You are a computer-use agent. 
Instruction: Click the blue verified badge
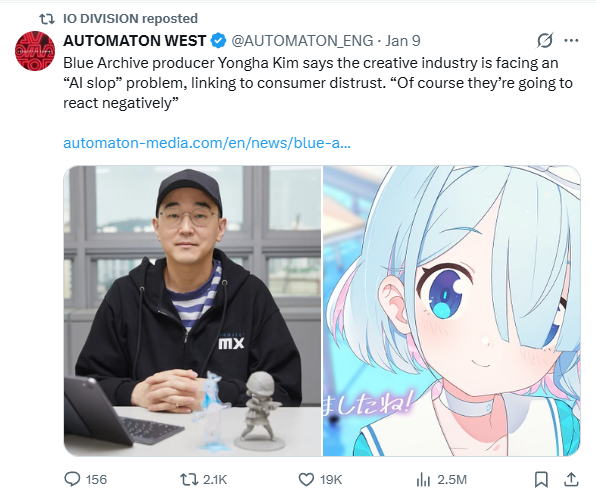pos(218,41)
